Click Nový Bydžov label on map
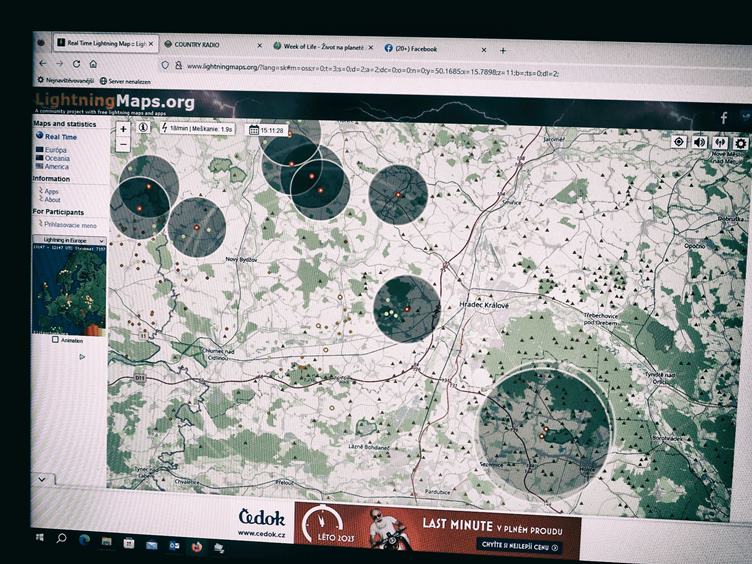The image size is (752, 564). (241, 259)
